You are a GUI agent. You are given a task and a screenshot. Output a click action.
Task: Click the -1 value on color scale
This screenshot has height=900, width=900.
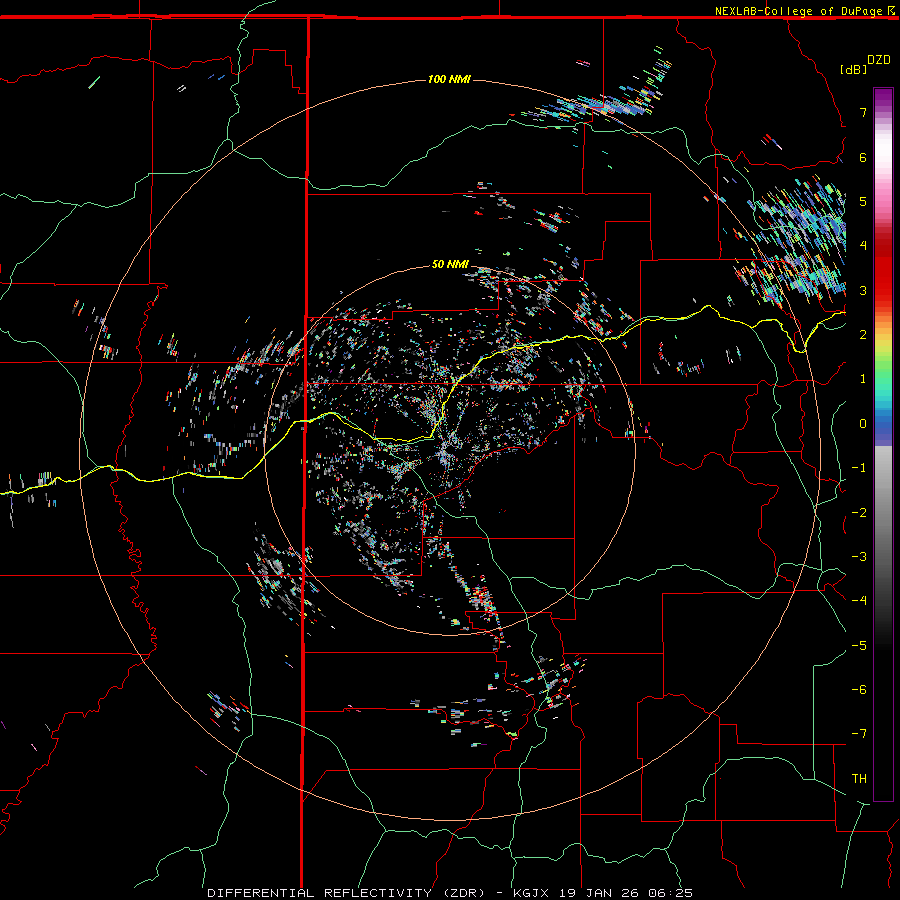click(x=859, y=468)
